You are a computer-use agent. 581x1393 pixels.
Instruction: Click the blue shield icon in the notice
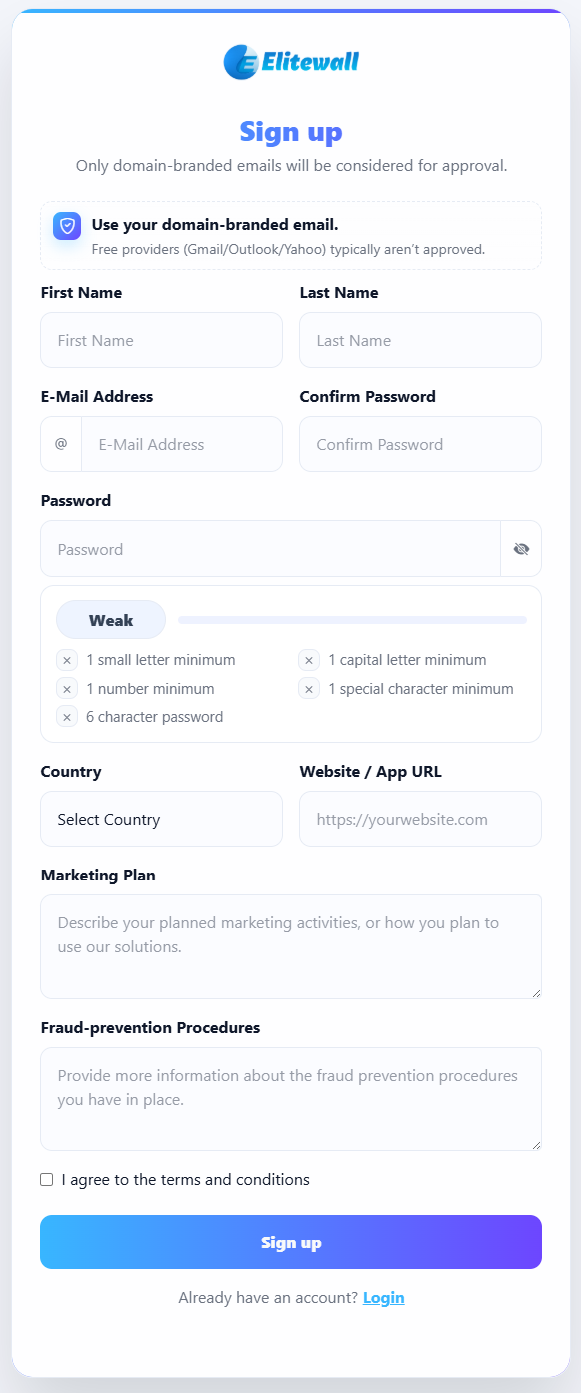pos(66,227)
